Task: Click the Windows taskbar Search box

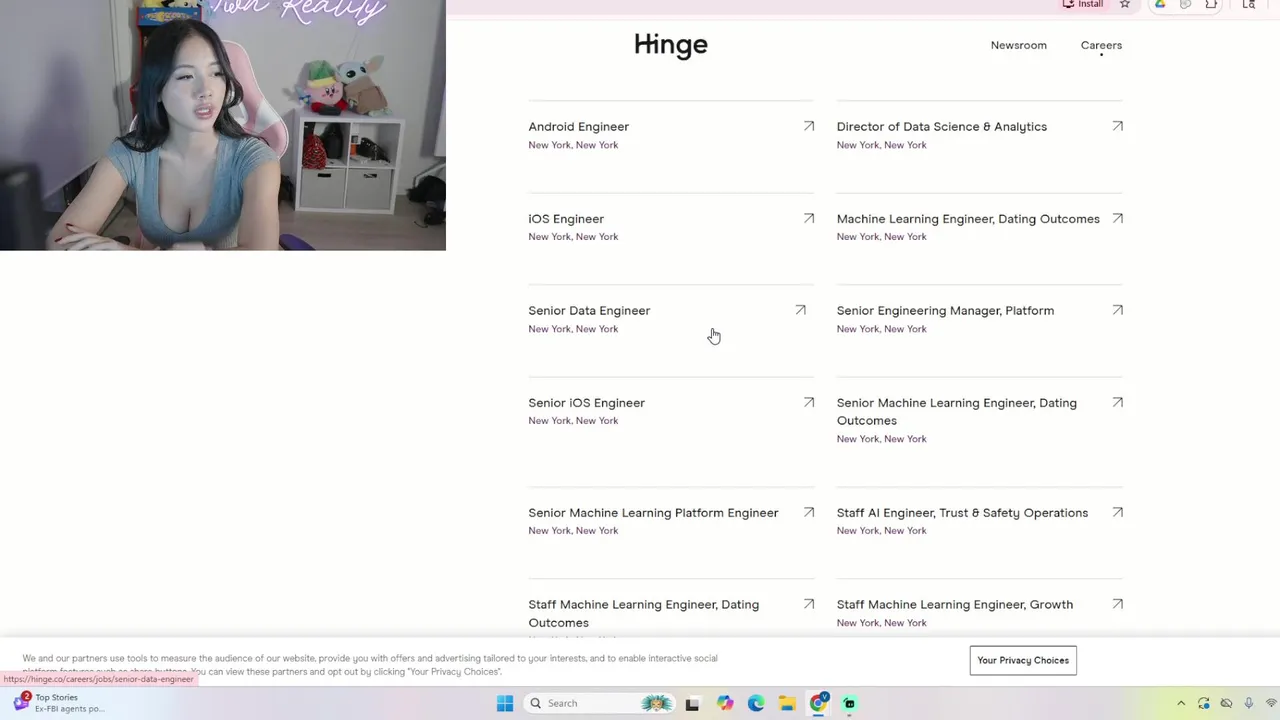Action: 600,703
